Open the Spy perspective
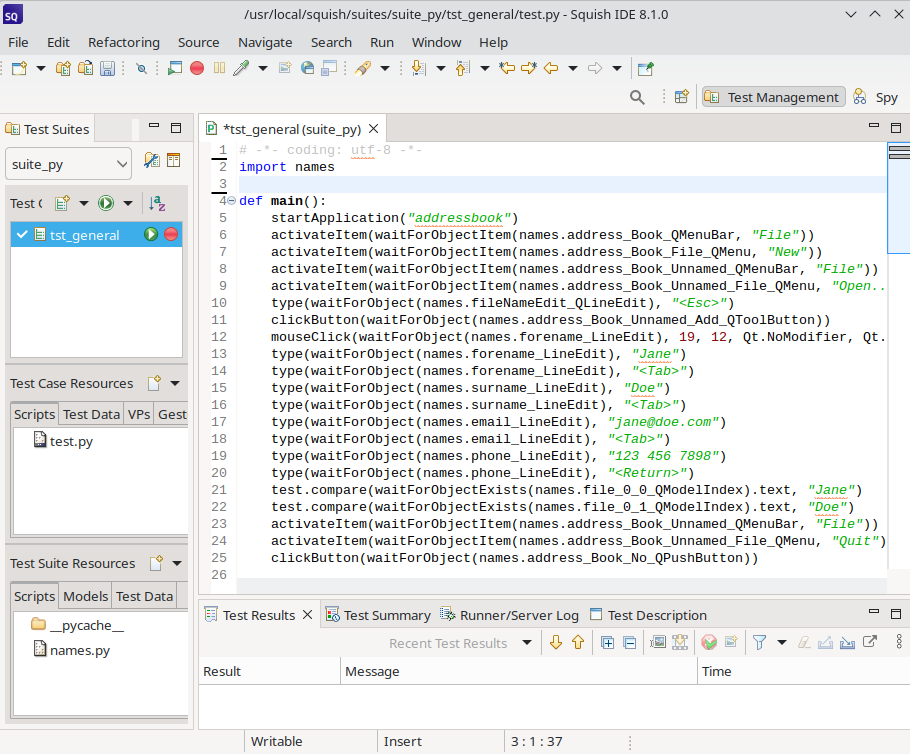910x754 pixels. click(876, 97)
